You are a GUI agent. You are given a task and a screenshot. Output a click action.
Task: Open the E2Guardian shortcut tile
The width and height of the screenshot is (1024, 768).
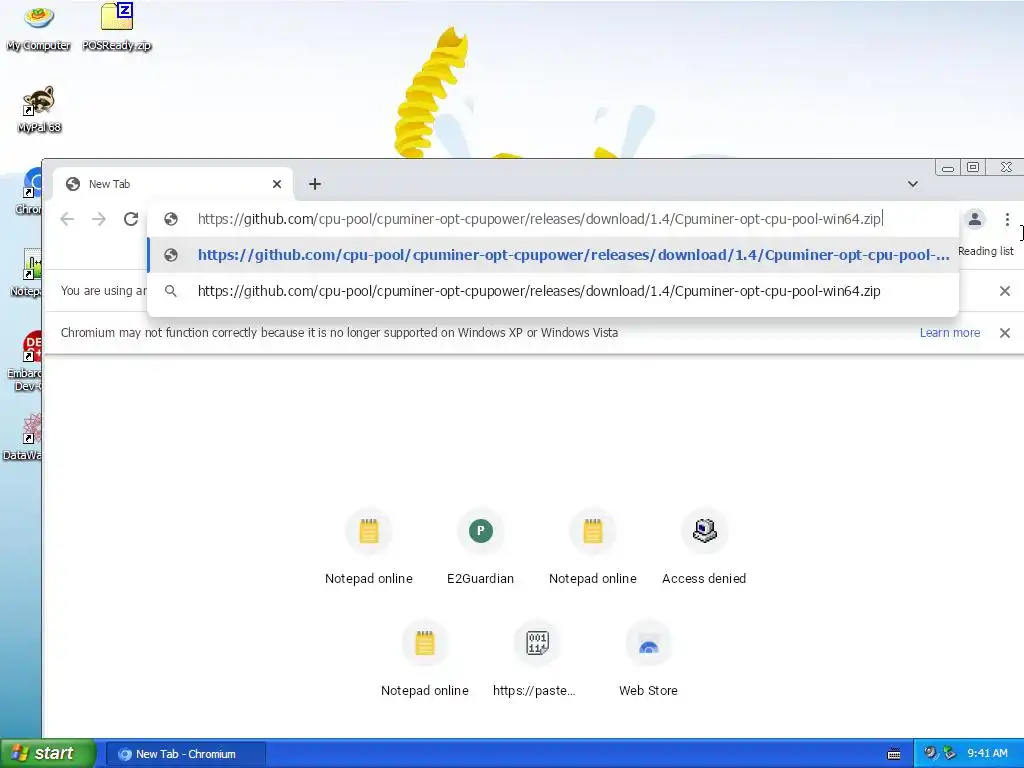point(481,547)
